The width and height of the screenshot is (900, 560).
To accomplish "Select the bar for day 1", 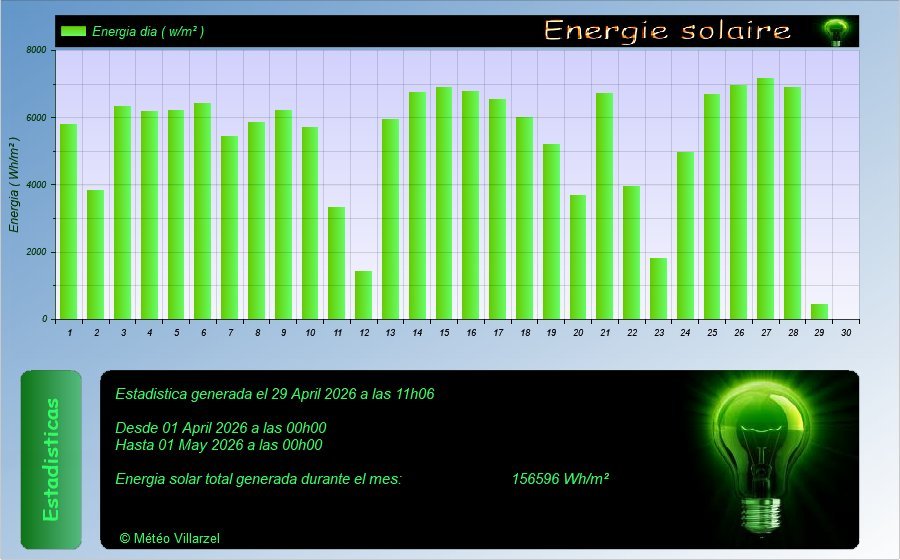I will coord(68,221).
